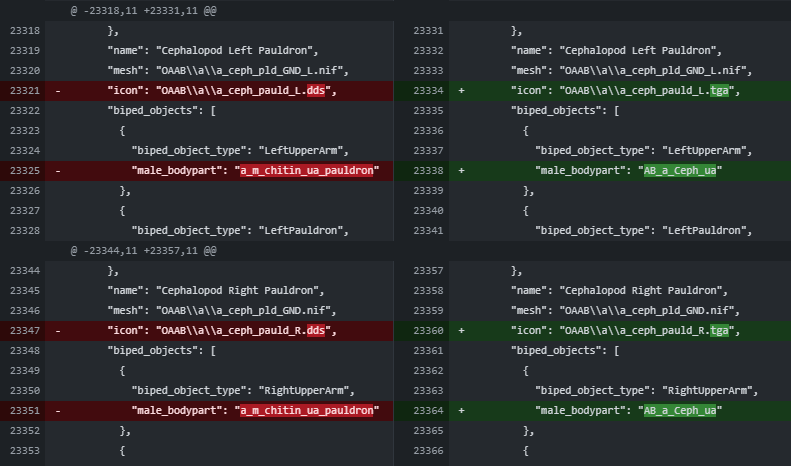Image resolution: width=791 pixels, height=466 pixels.
Task: Click "LeftPauldron" on line 23341
Action: click(x=704, y=230)
